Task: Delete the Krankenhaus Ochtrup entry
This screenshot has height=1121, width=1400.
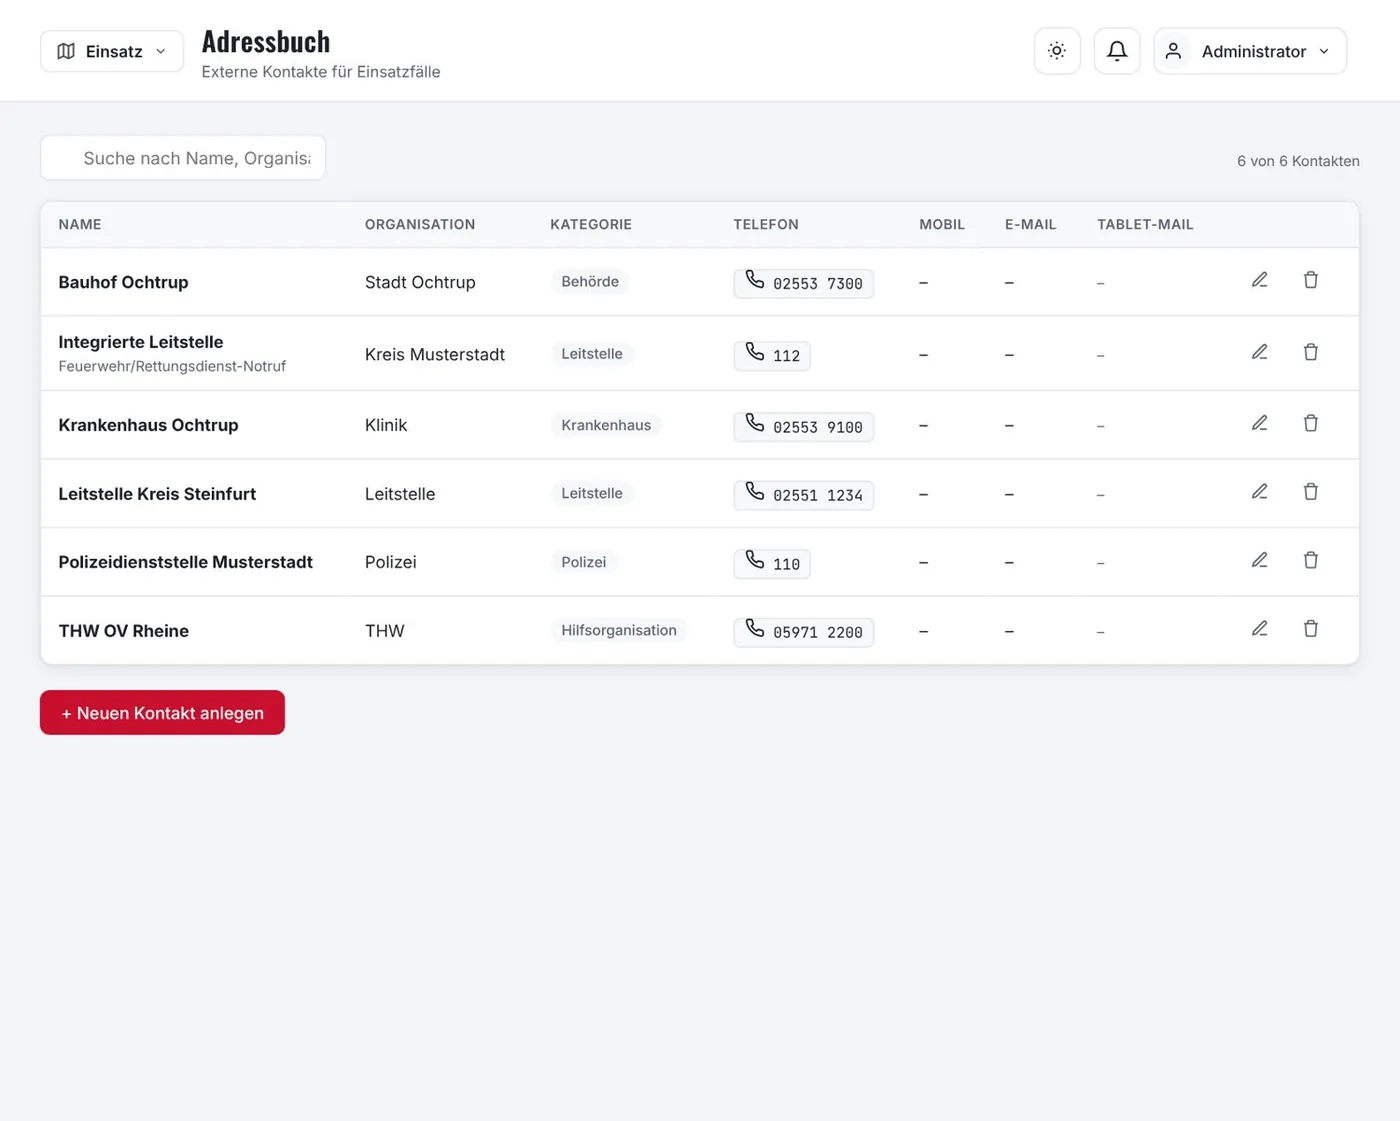Action: tap(1311, 423)
